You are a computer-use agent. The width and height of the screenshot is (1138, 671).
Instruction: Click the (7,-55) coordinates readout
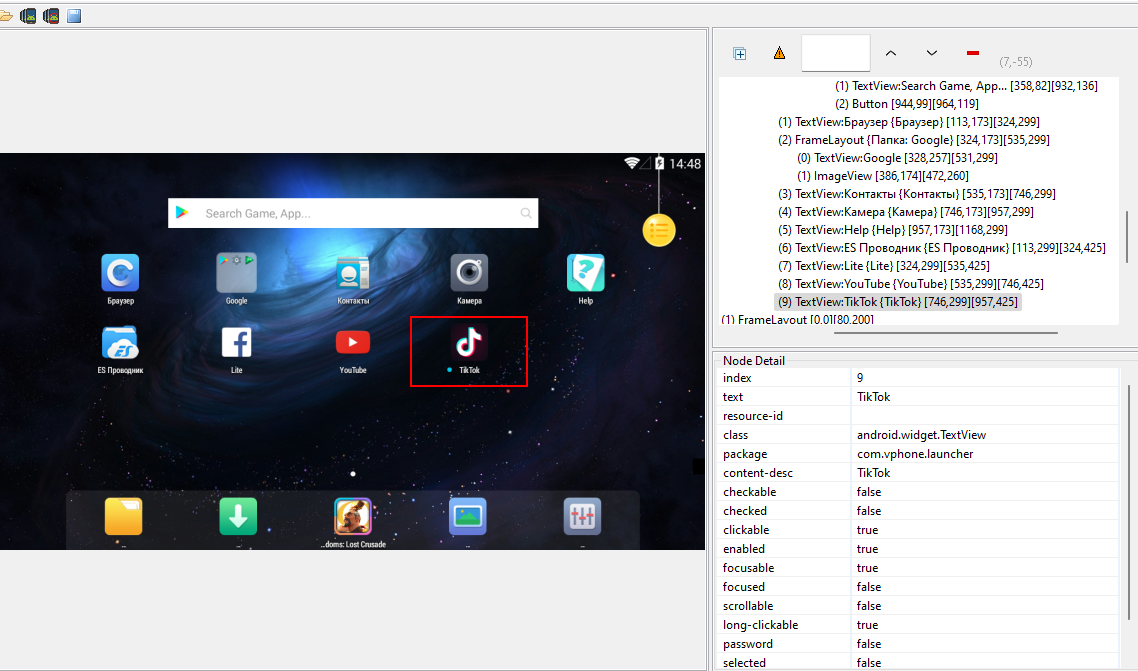click(x=1015, y=62)
